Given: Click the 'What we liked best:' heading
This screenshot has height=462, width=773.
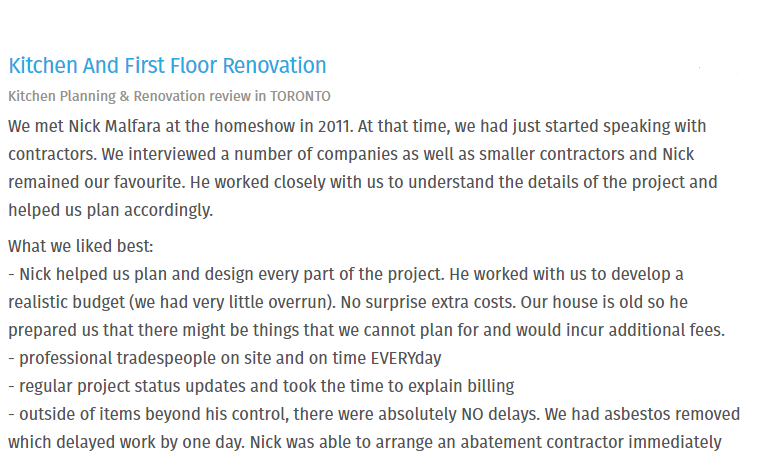Looking at the screenshot, I should (80, 245).
